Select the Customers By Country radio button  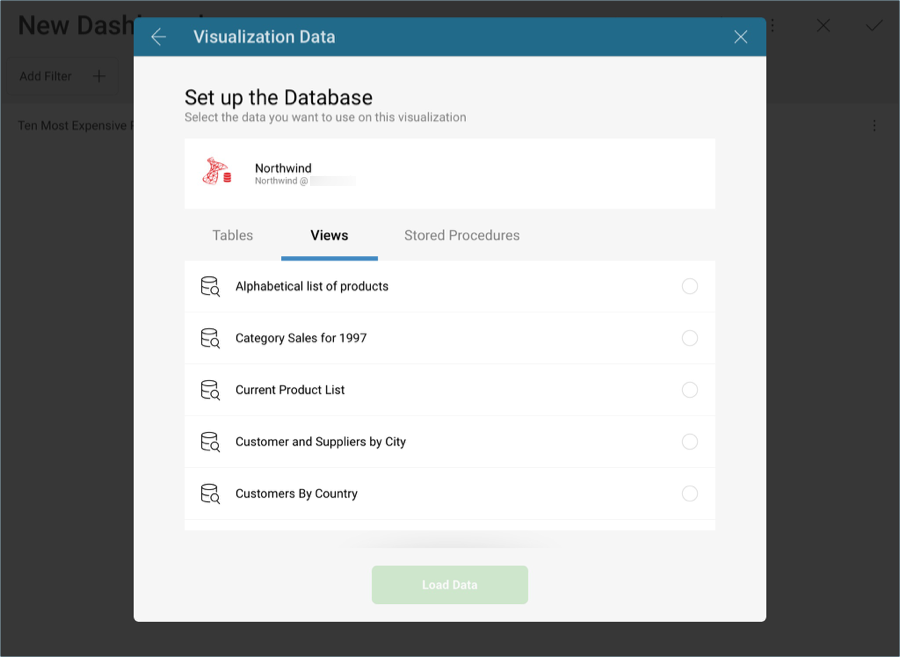coord(689,493)
